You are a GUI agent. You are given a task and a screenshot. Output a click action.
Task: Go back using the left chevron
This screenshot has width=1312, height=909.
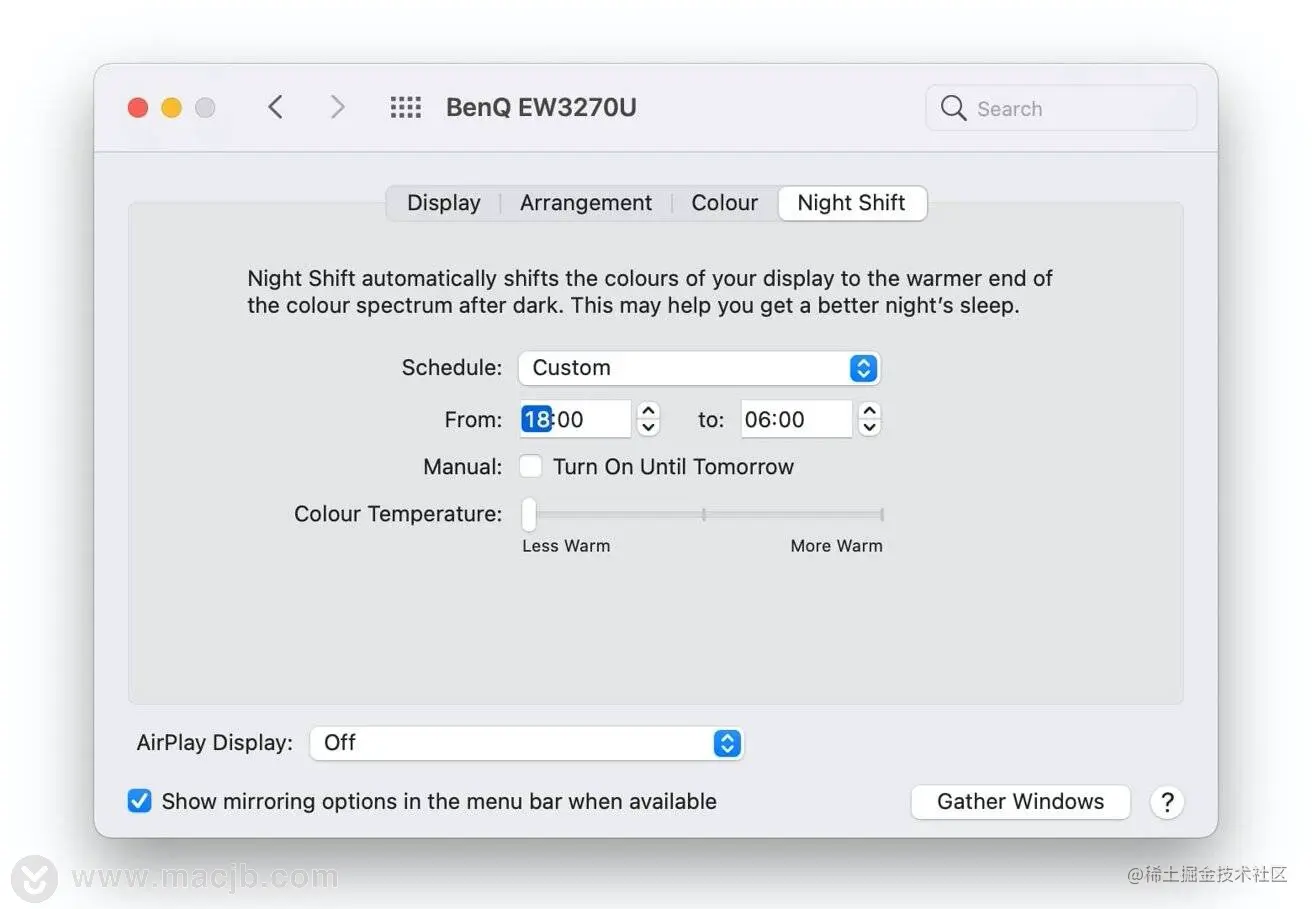pyautogui.click(x=276, y=107)
